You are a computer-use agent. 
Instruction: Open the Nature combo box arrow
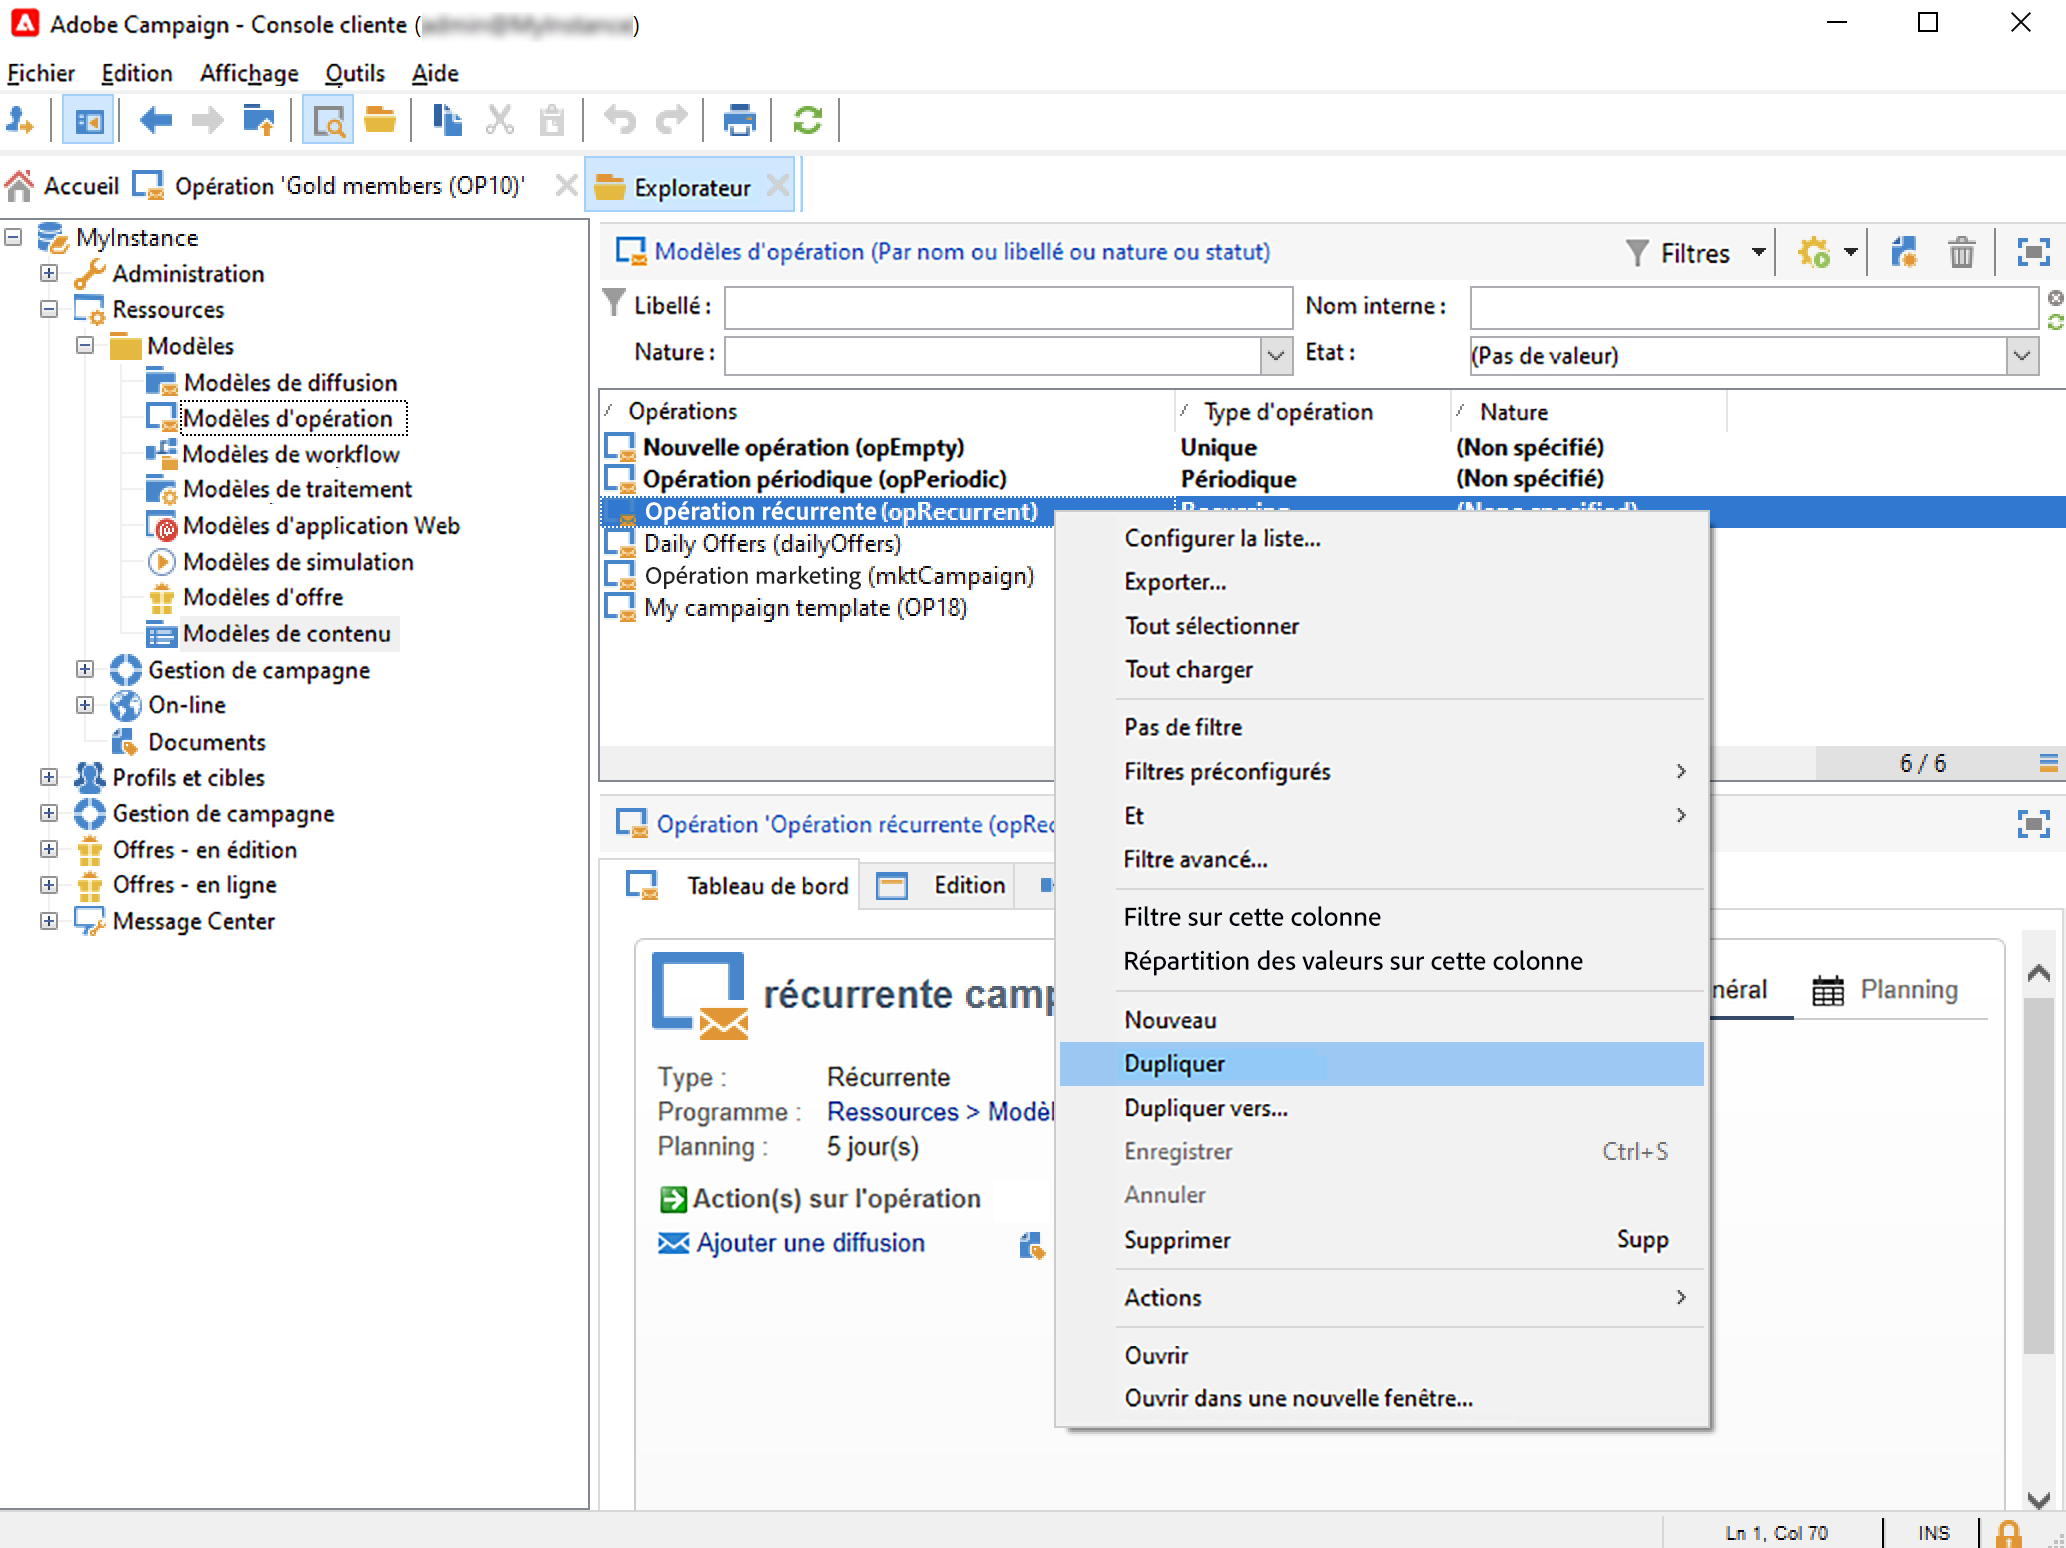pyautogui.click(x=1275, y=356)
